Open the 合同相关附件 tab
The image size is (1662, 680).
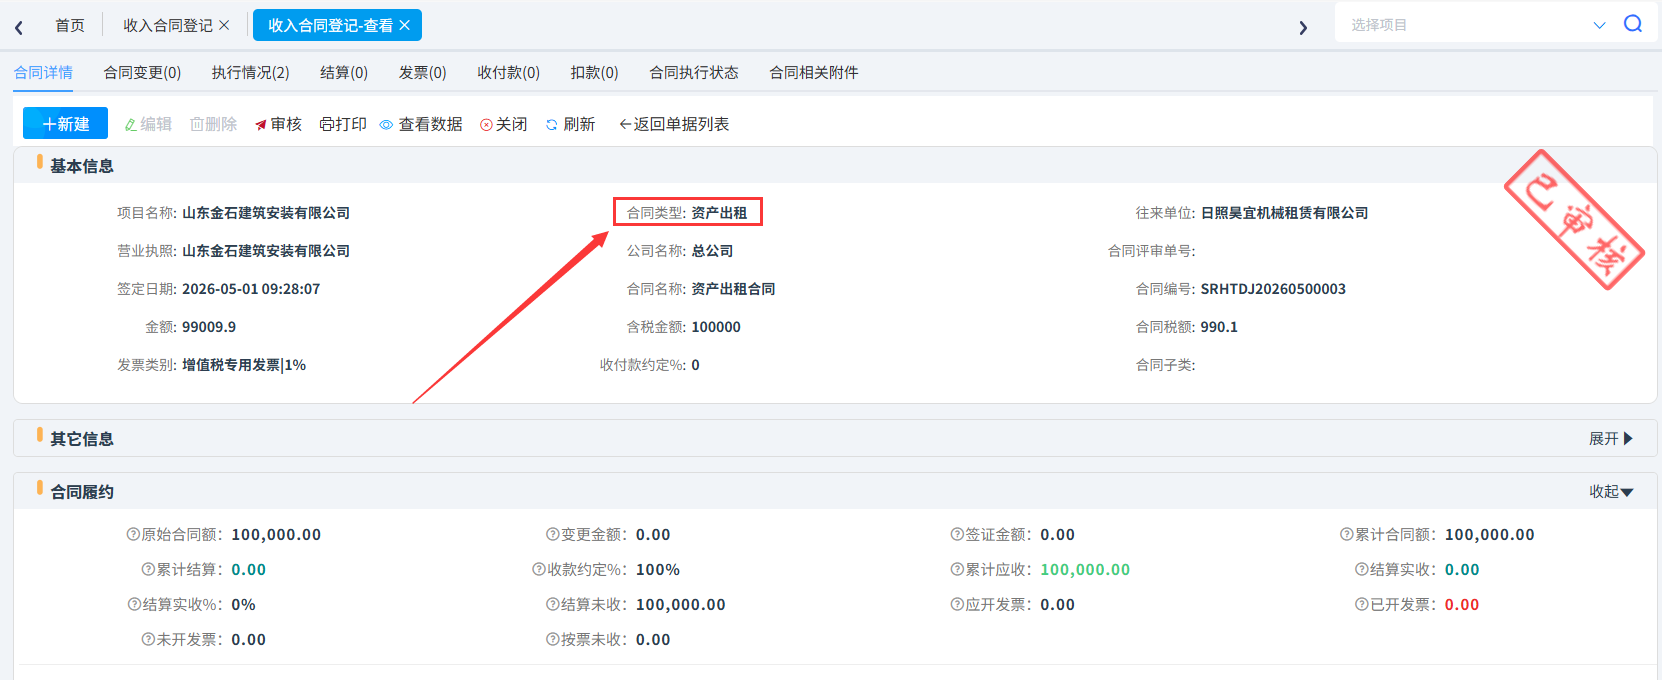click(x=813, y=72)
